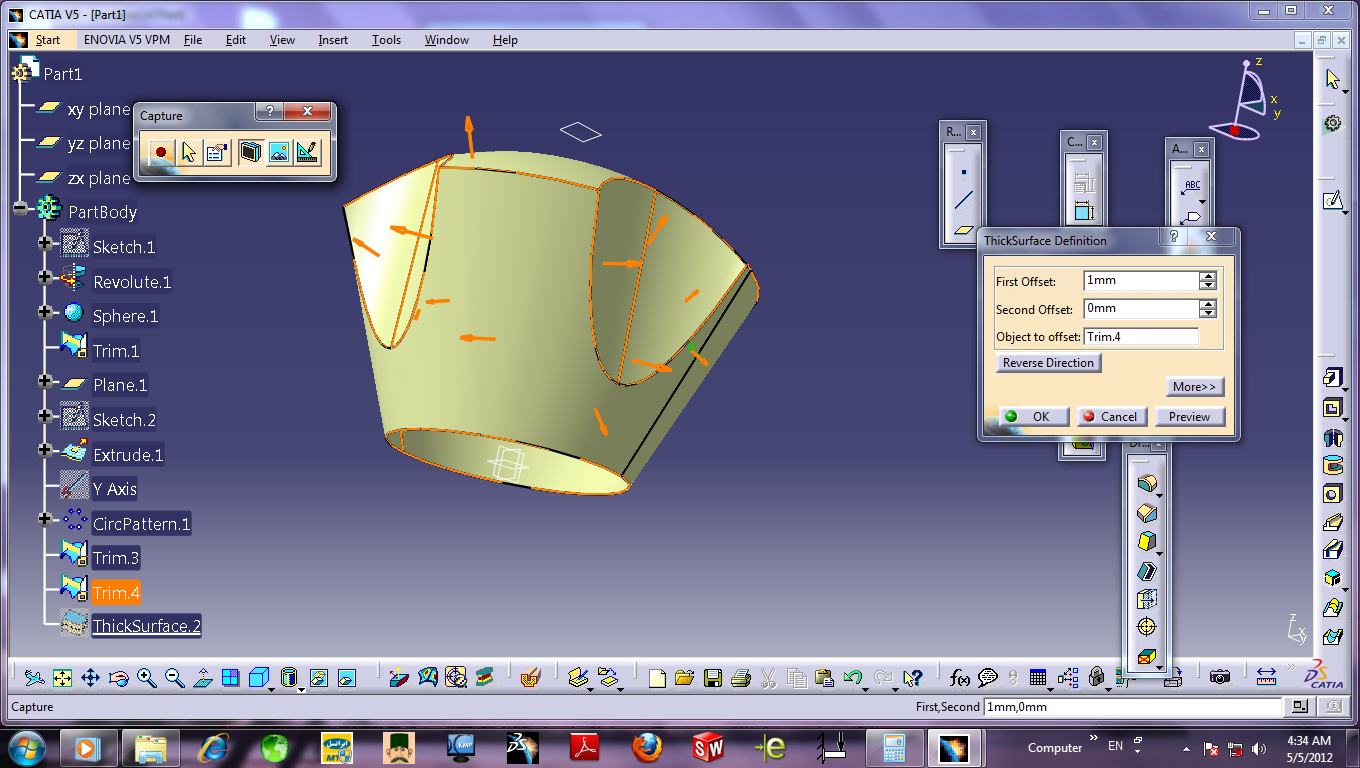
Task: Expand Plane.1 tree node
Action: click(44, 381)
